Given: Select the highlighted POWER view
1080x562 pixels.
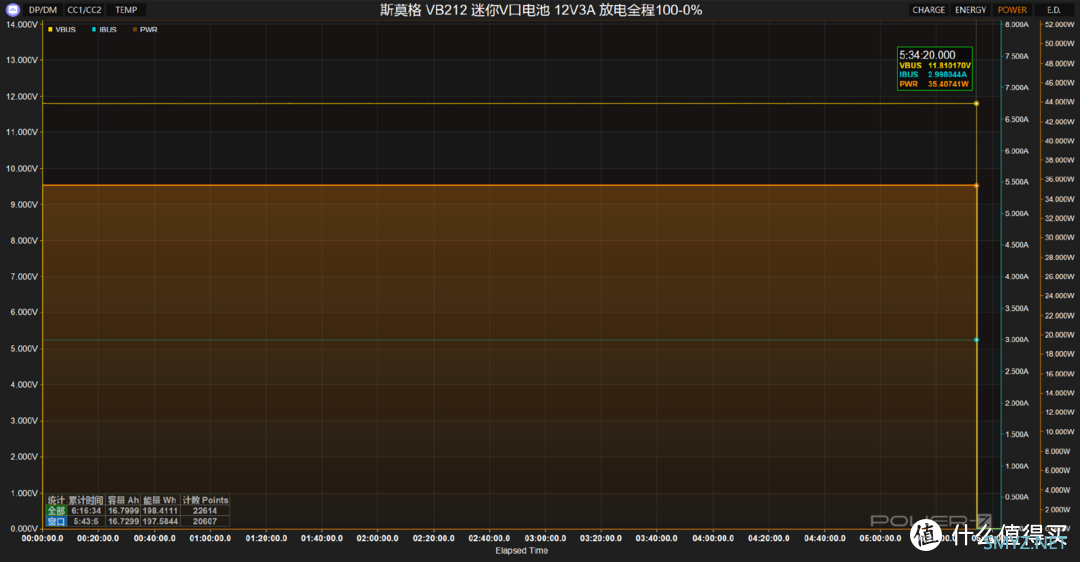Looking at the screenshot, I should click(x=1012, y=10).
